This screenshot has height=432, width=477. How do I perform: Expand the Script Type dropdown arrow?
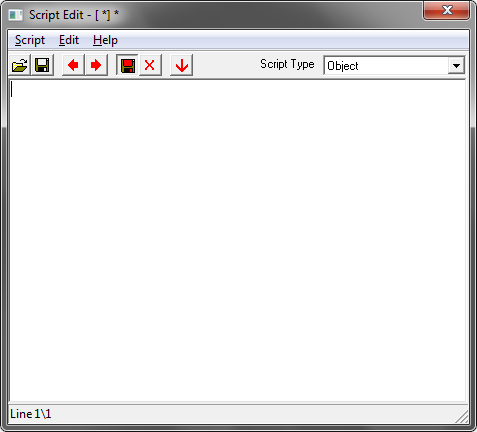pos(456,65)
